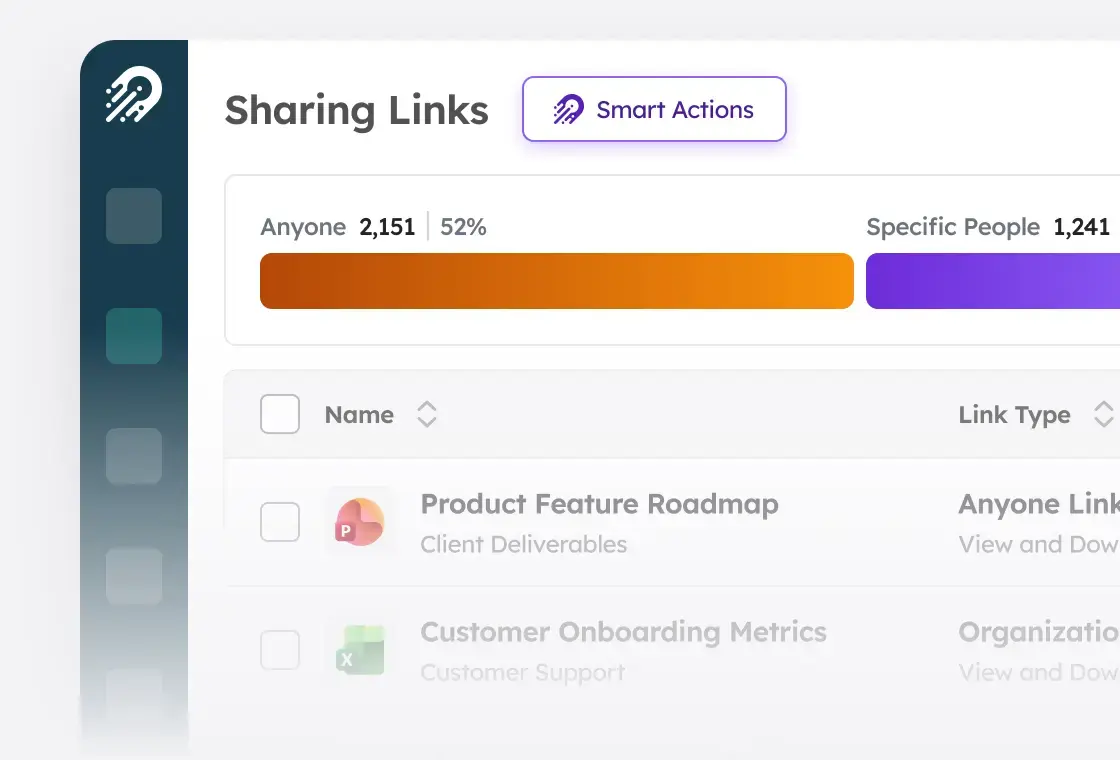Open the first sidebar navigation item
This screenshot has height=760, width=1120.
pyautogui.click(x=134, y=216)
